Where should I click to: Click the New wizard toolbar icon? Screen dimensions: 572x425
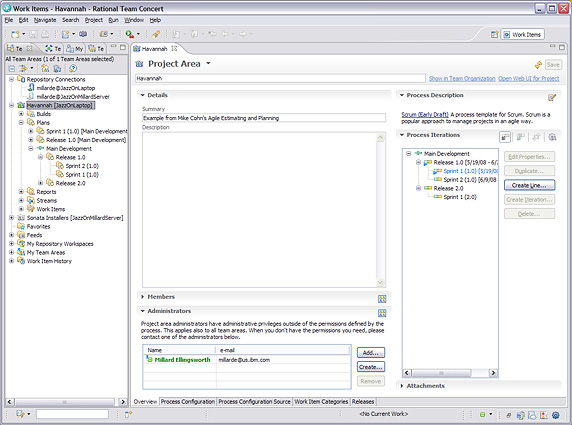[x=15, y=34]
